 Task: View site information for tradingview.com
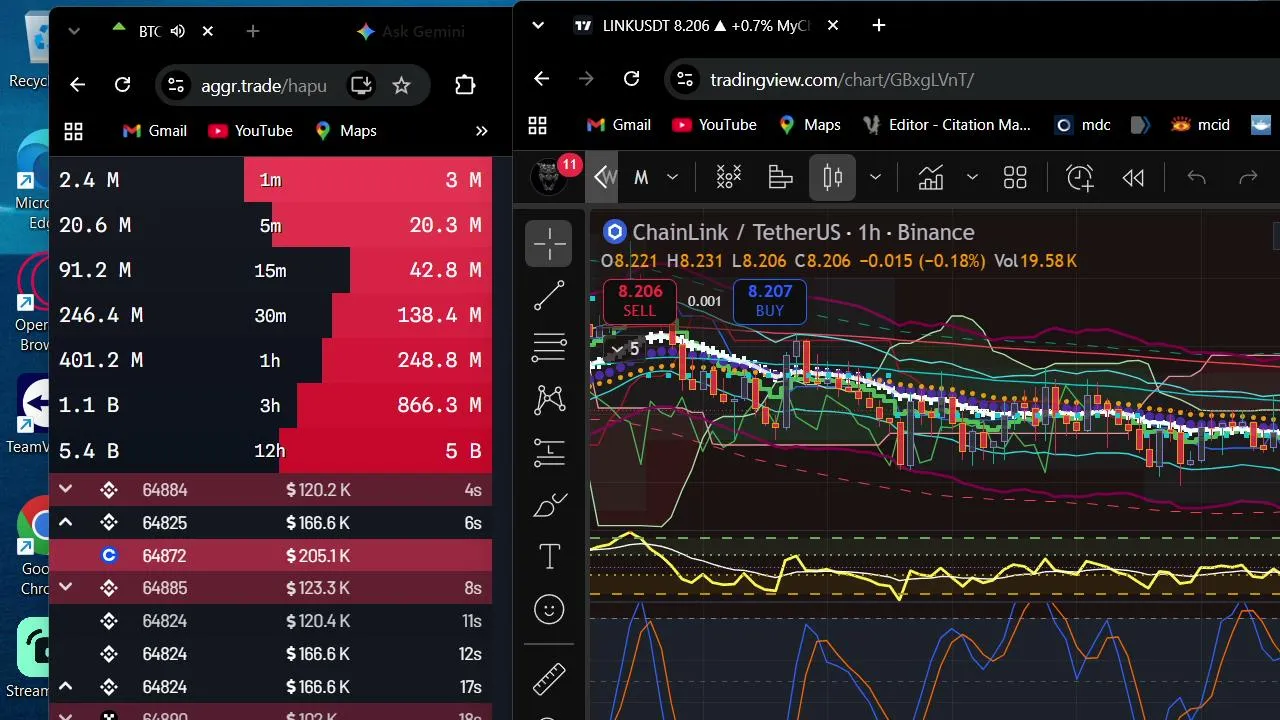click(684, 79)
